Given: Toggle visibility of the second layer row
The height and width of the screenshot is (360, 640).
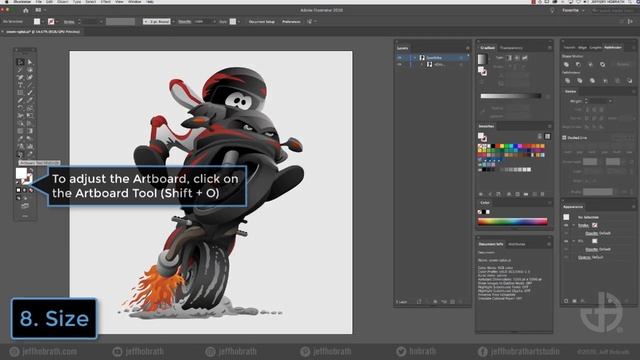Looking at the screenshot, I should (x=399, y=64).
